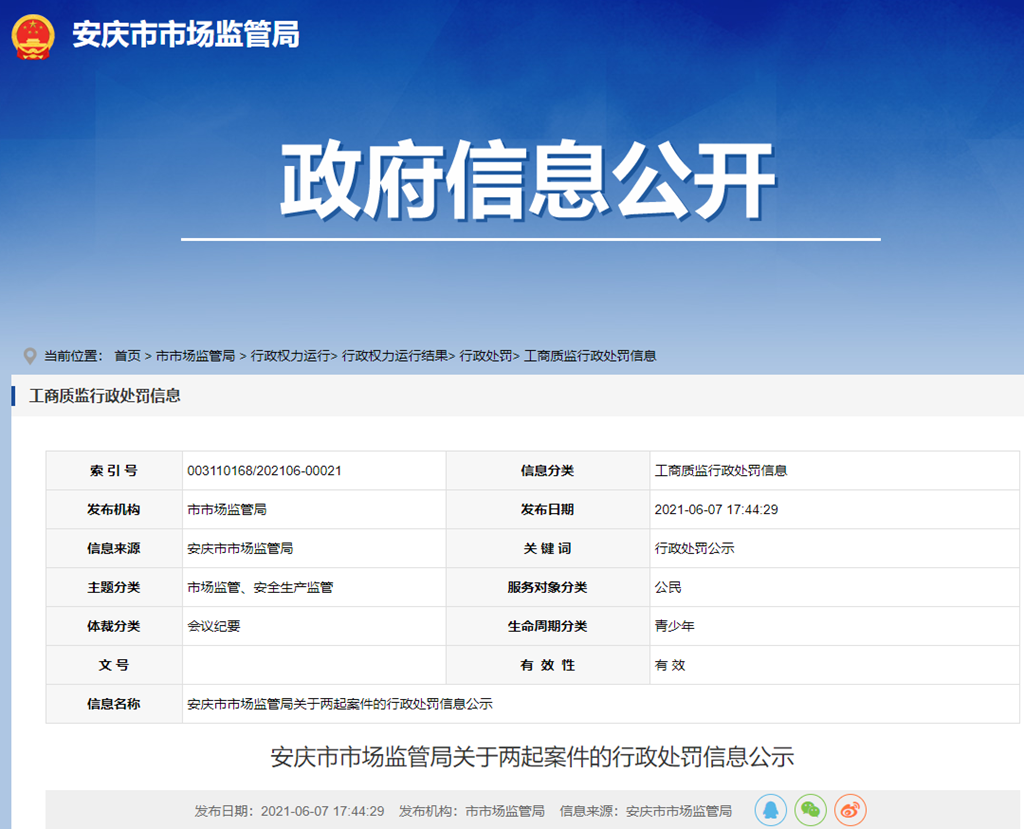Click 服务对象分类 value 公民
The width and height of the screenshot is (1024, 829).
[667, 587]
